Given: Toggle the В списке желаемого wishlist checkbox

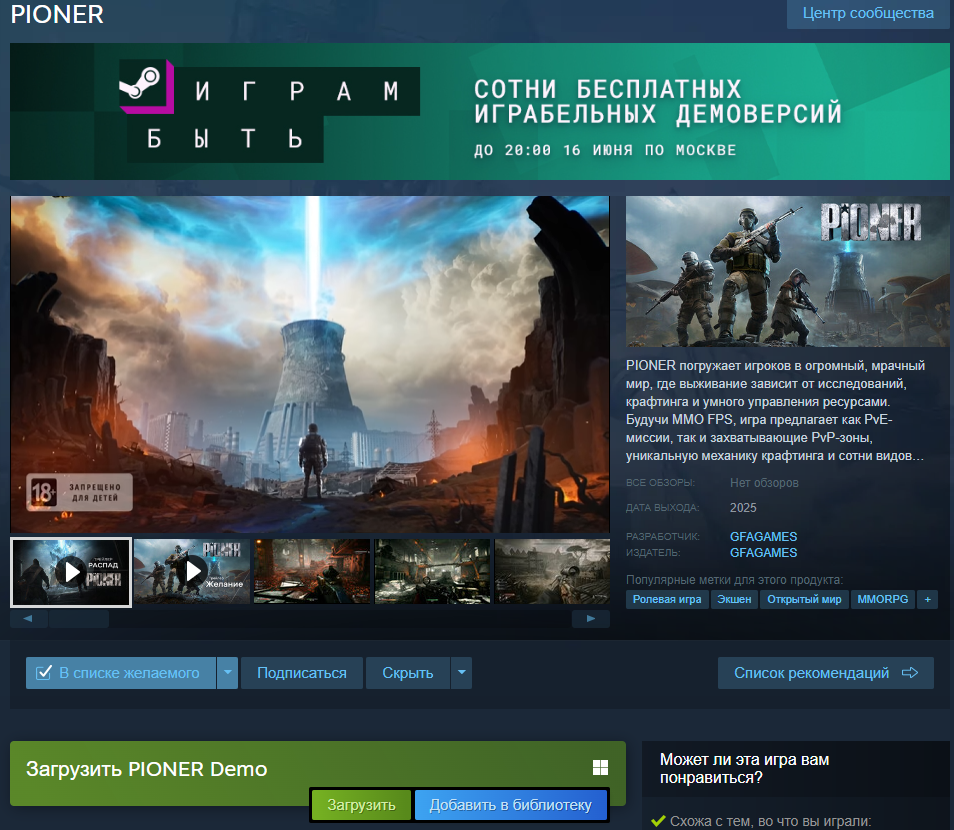Looking at the screenshot, I should pos(44,673).
